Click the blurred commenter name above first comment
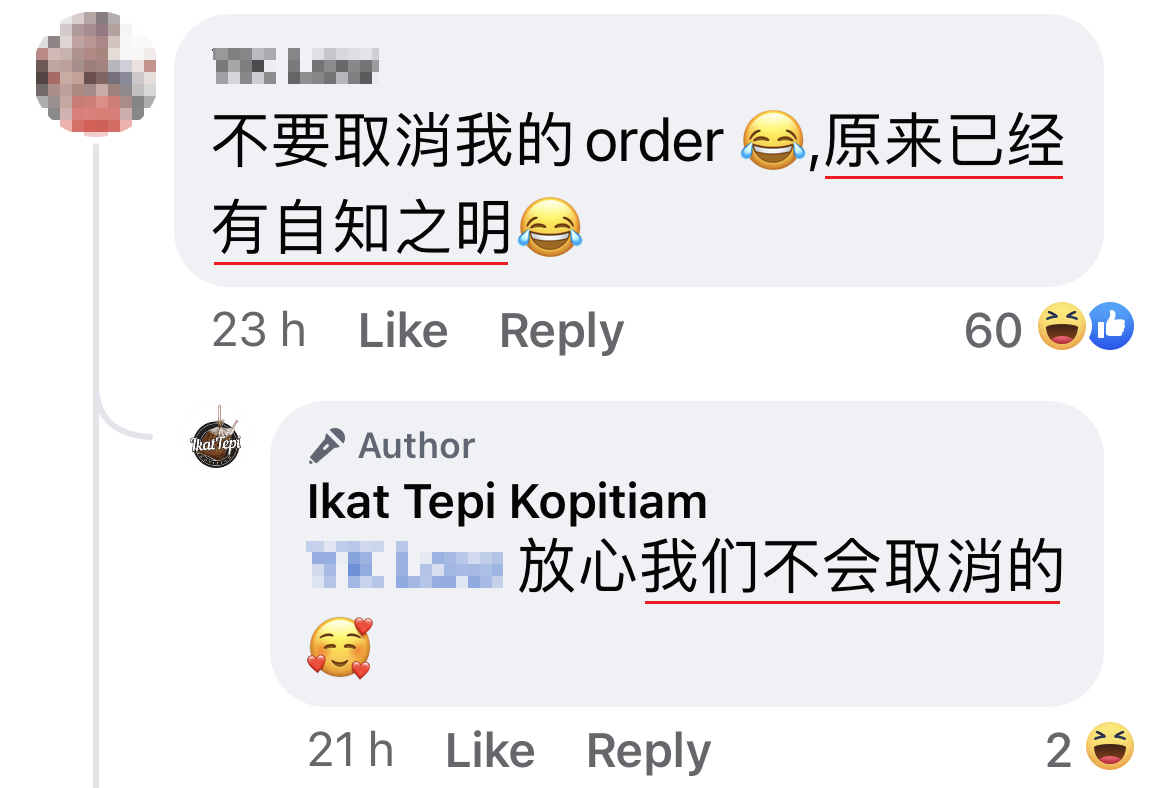The height and width of the screenshot is (788, 1170). [x=295, y=66]
